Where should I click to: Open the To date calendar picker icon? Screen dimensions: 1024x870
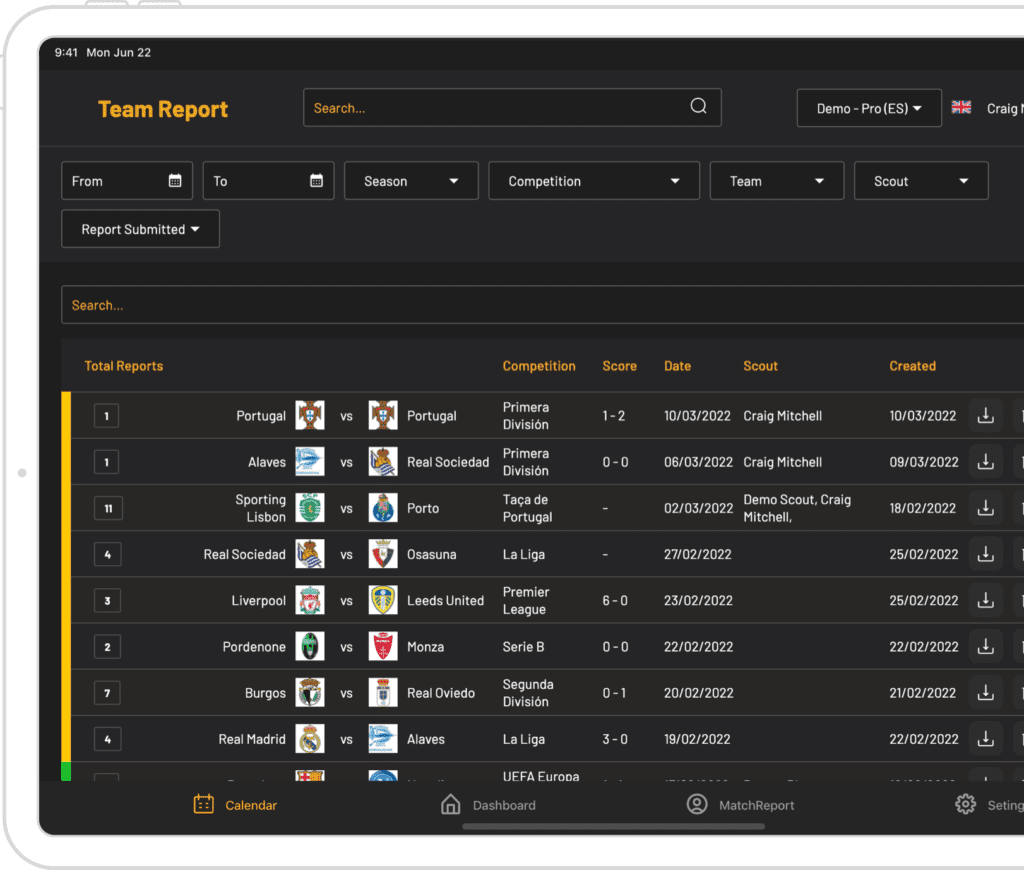pyautogui.click(x=316, y=181)
